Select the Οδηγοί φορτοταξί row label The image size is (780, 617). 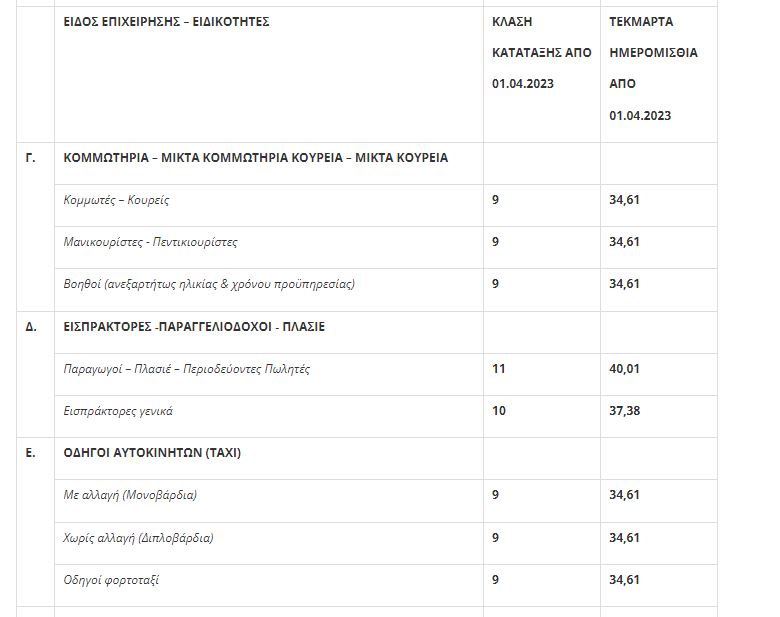[x=111, y=580]
